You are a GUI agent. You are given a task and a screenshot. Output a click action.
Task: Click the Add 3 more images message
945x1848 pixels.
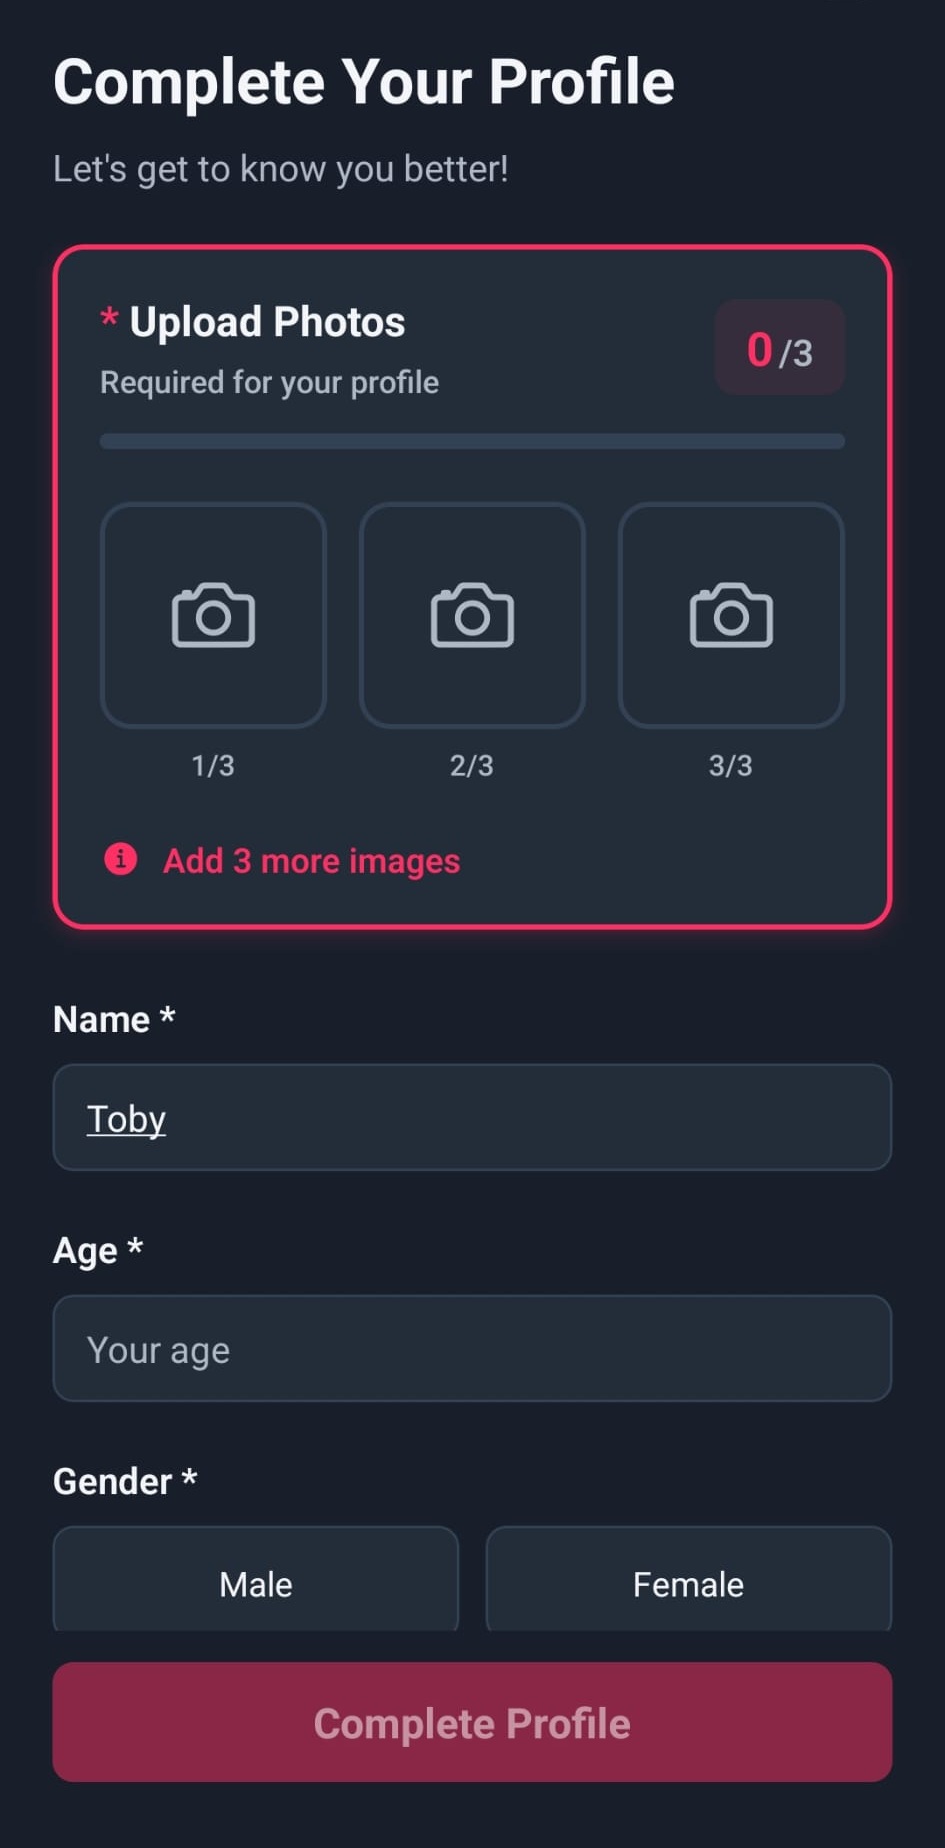tap(311, 861)
